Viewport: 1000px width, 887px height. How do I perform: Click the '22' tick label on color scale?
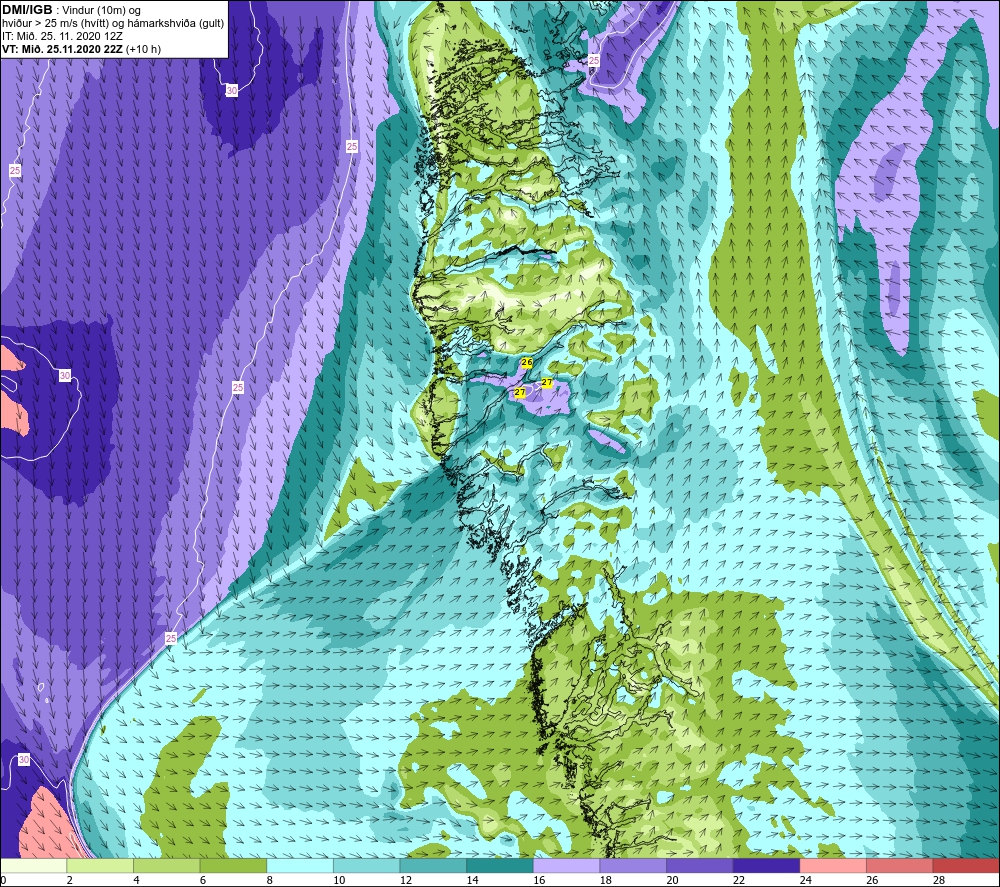[739, 881]
